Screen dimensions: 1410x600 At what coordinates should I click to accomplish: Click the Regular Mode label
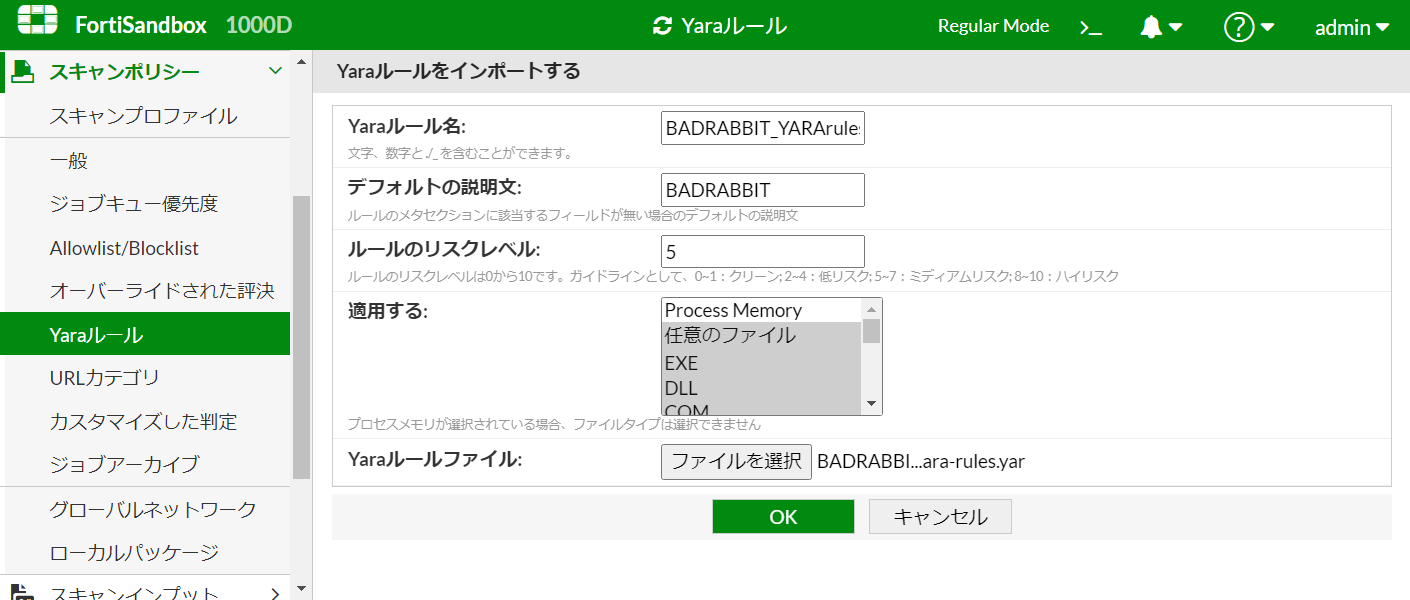coord(993,26)
